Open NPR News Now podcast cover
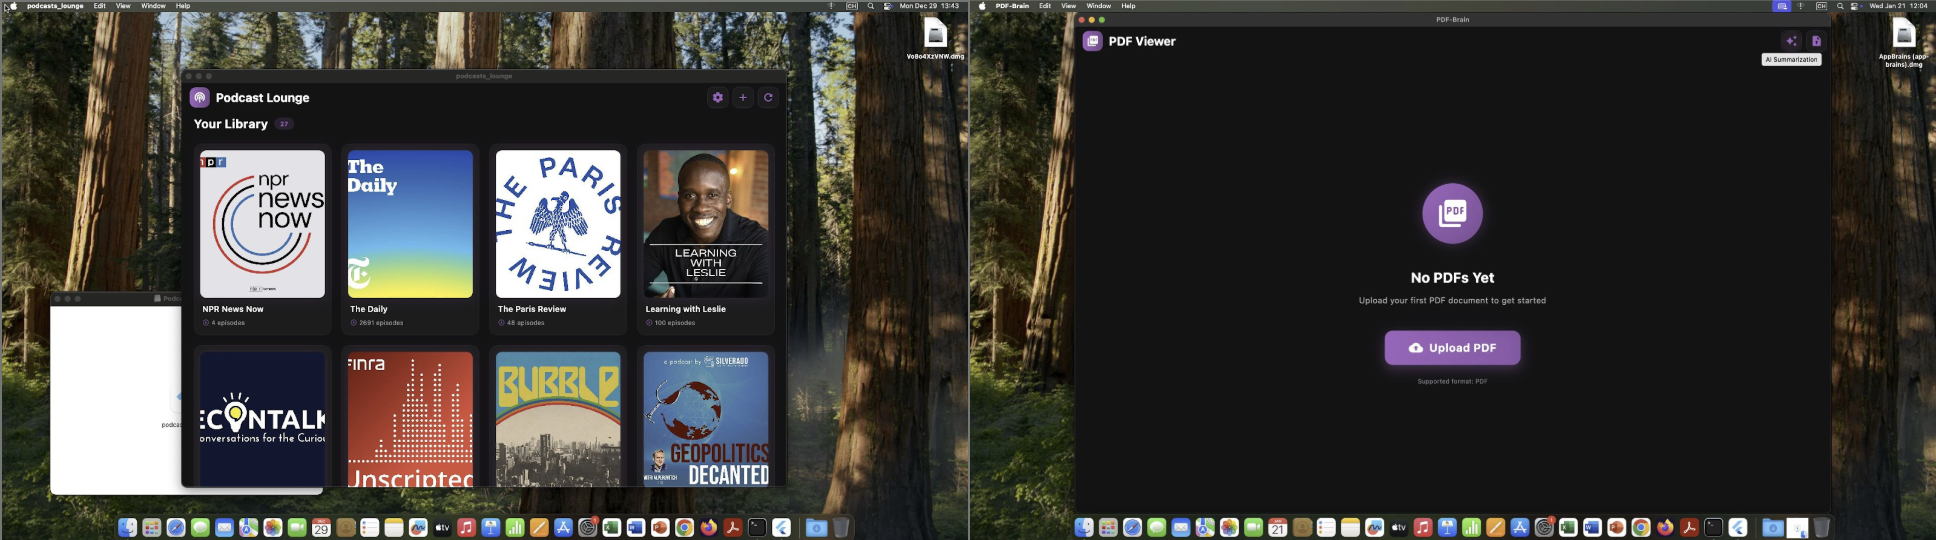 (x=263, y=224)
